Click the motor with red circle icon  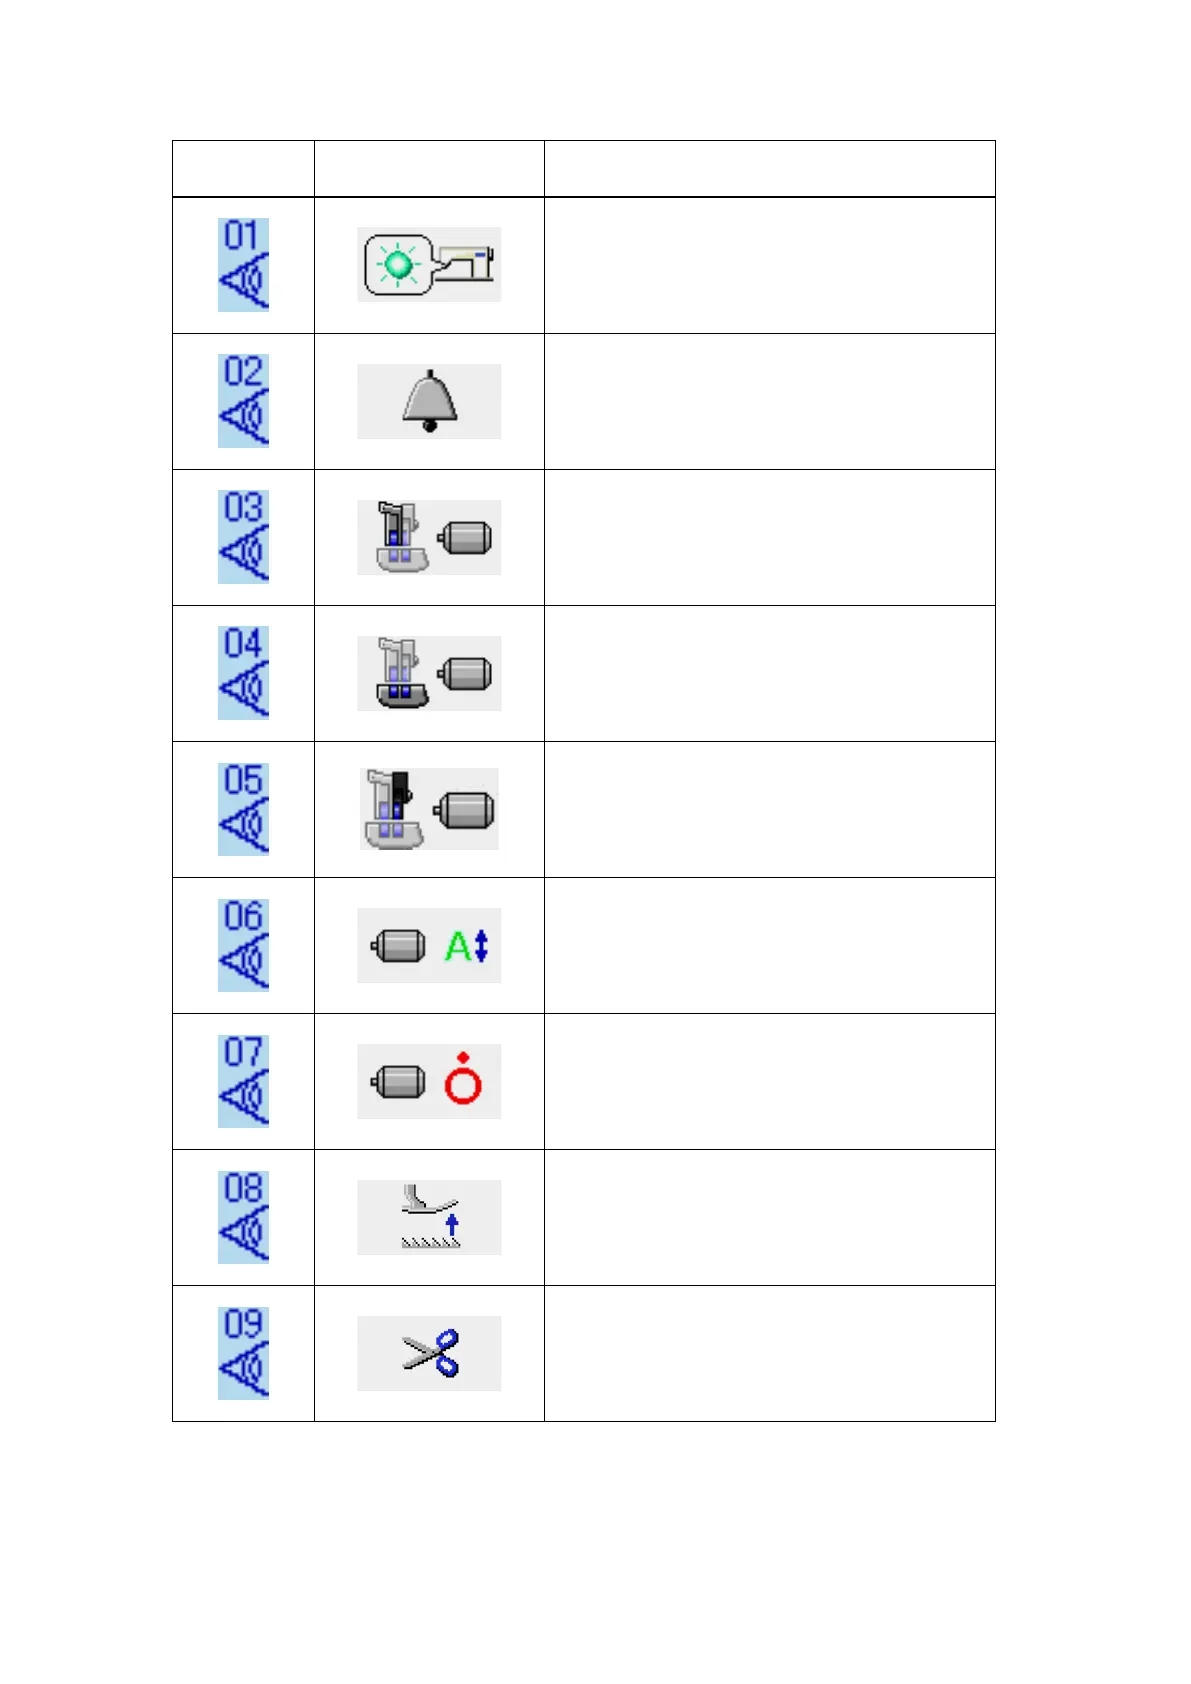[x=429, y=1081]
